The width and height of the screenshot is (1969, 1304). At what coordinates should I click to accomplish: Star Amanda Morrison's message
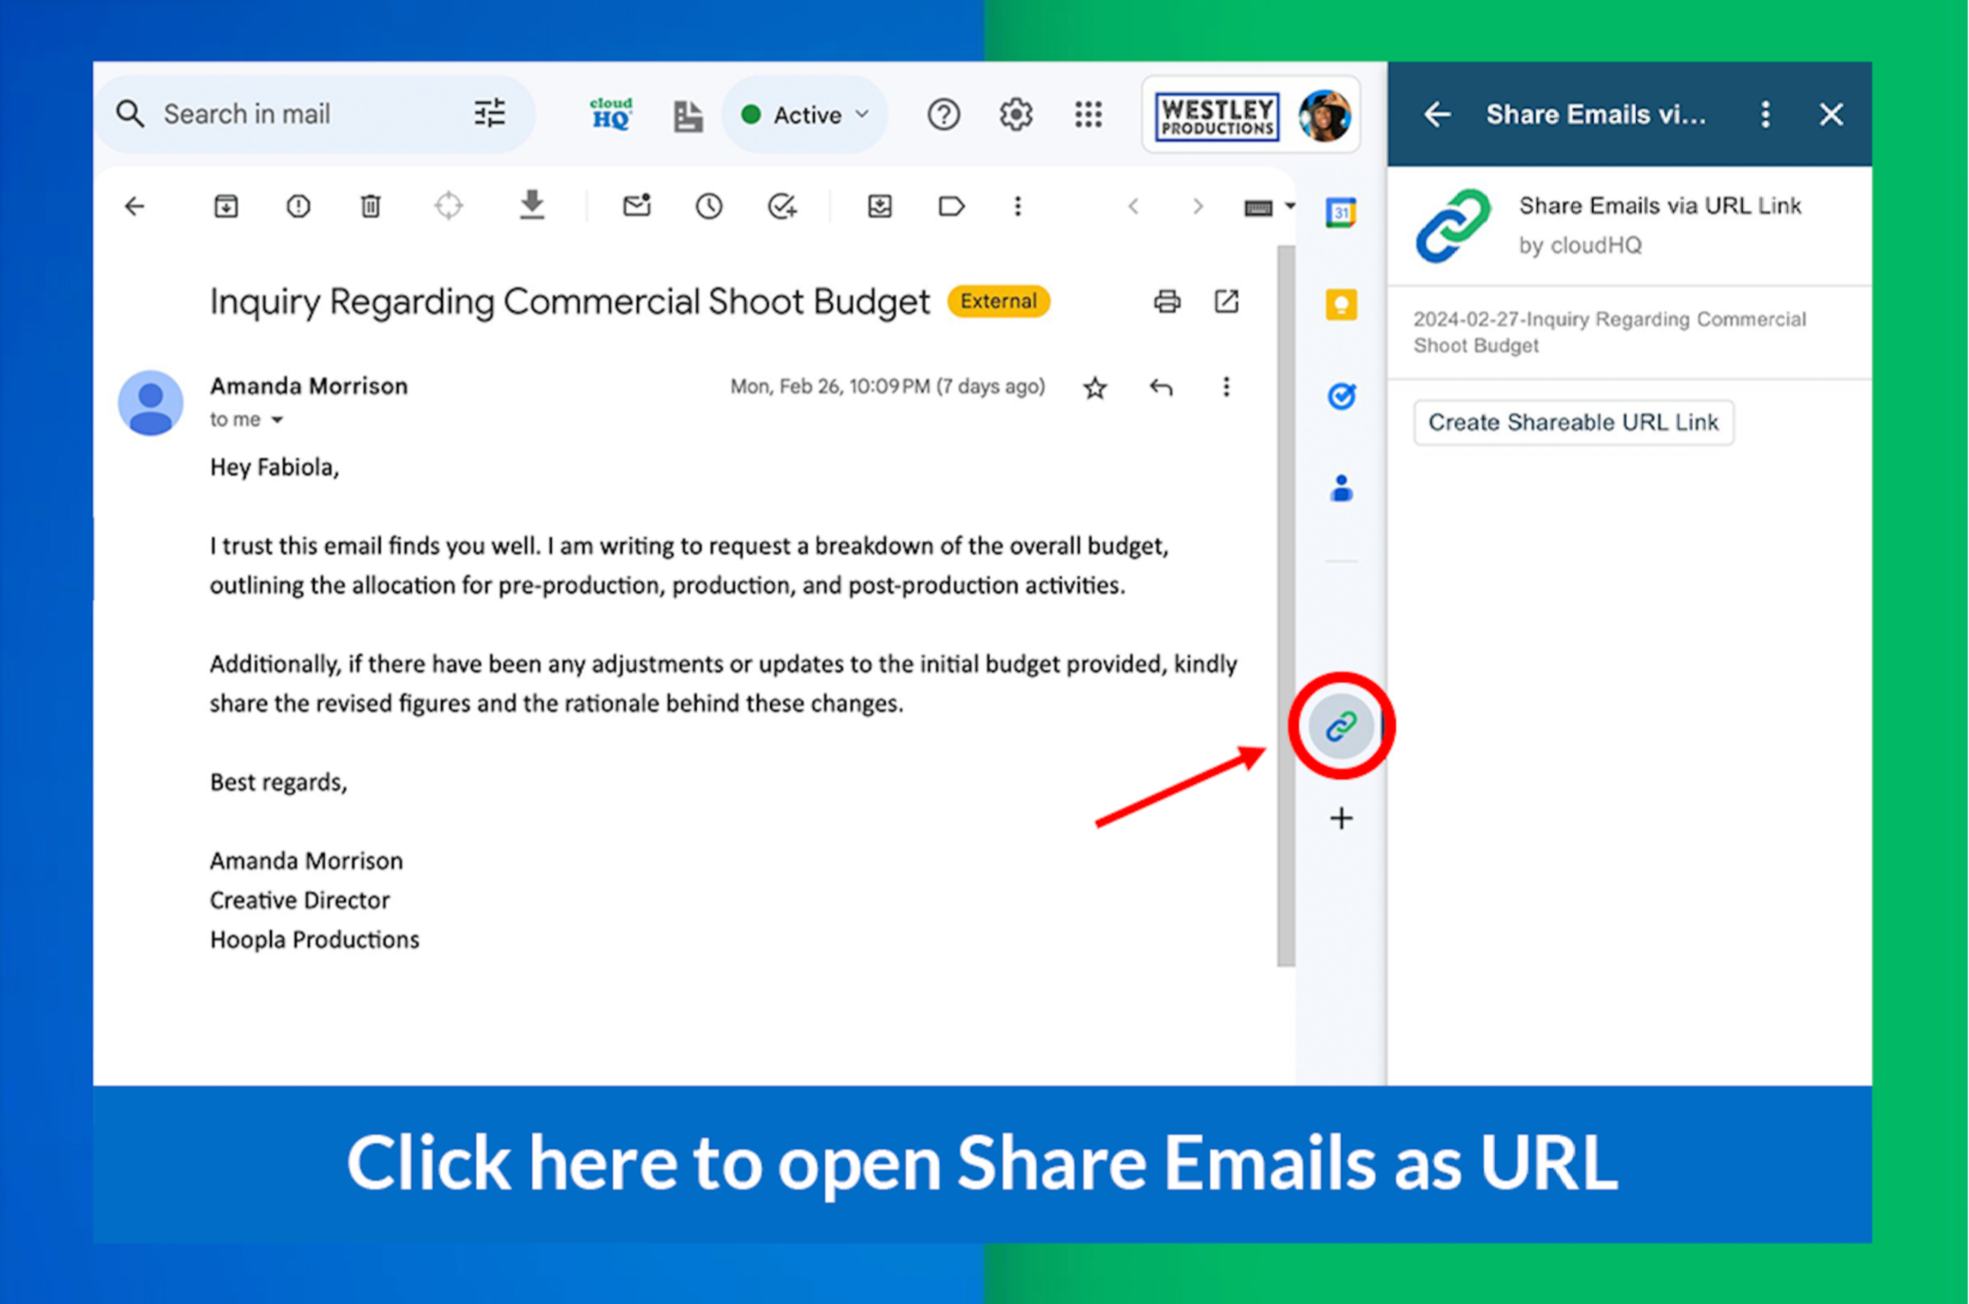(x=1095, y=388)
